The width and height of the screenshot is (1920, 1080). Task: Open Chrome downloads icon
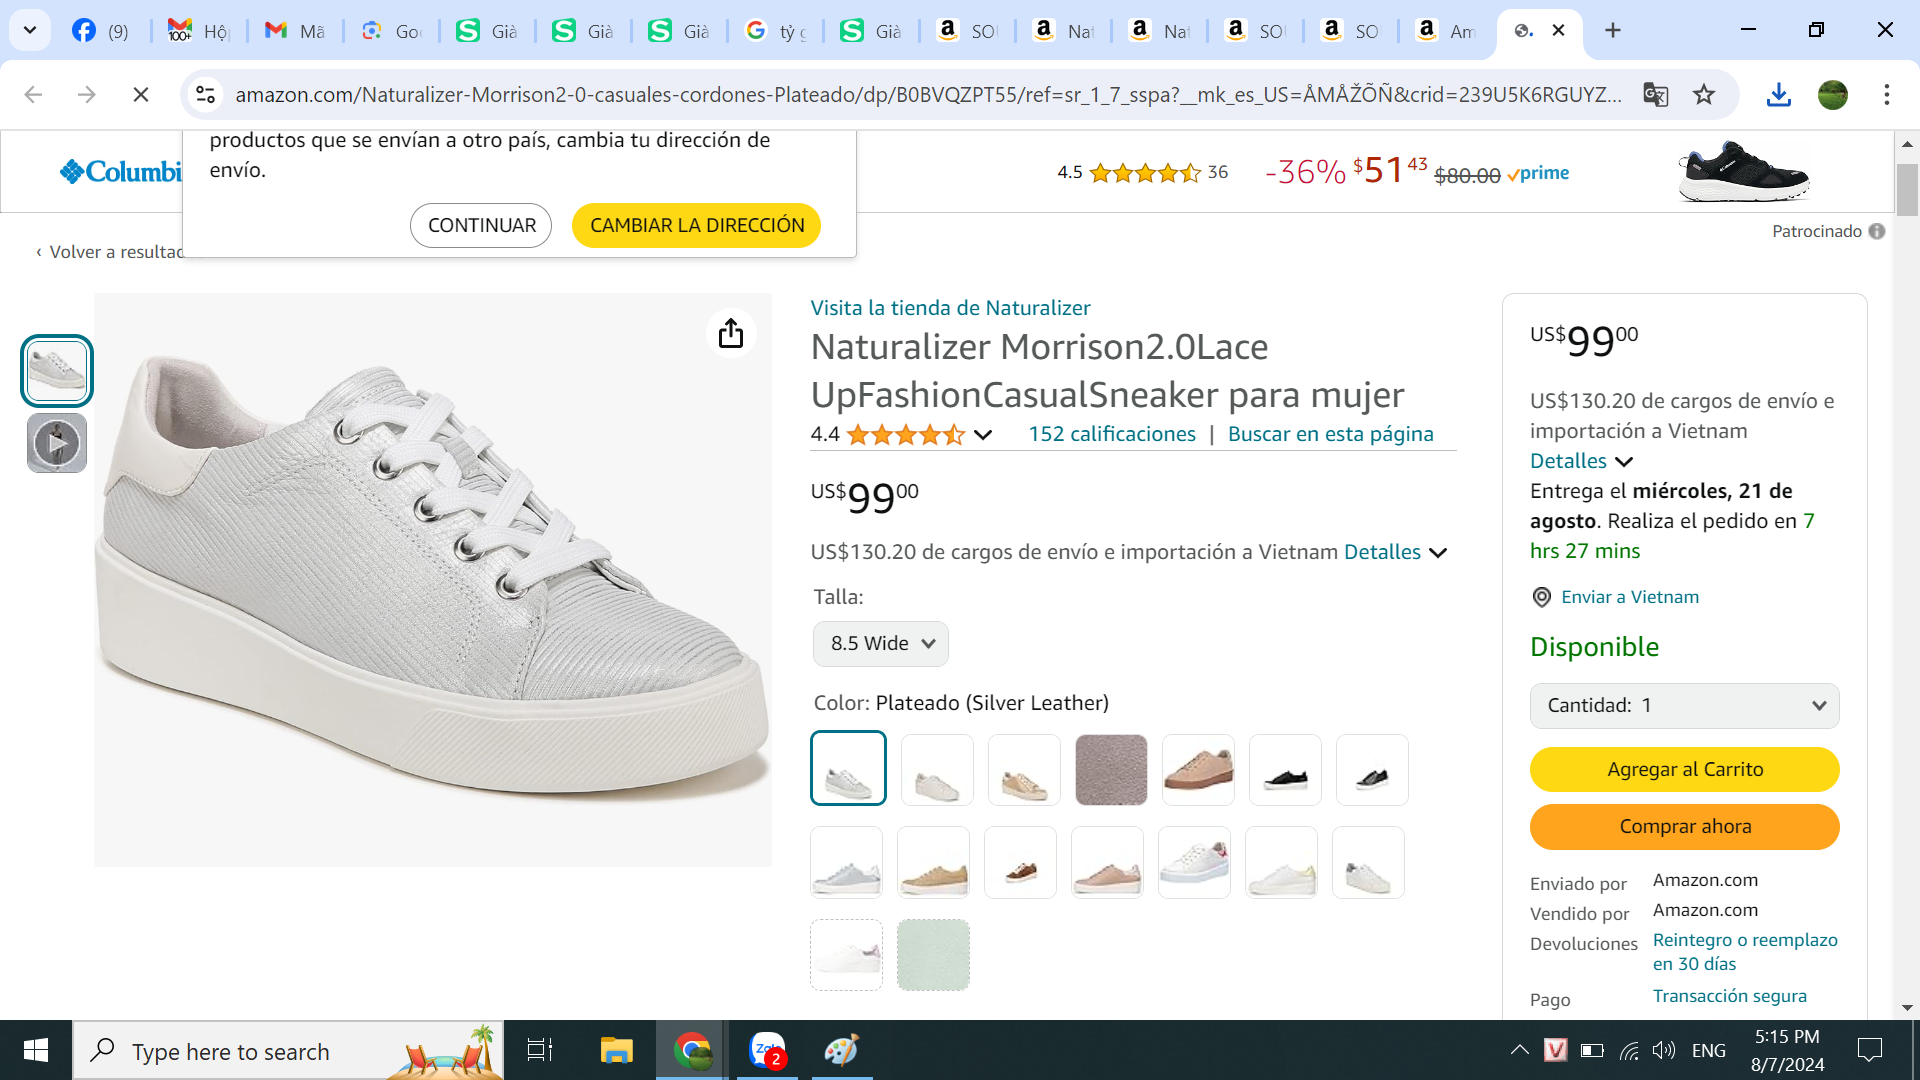[1778, 95]
